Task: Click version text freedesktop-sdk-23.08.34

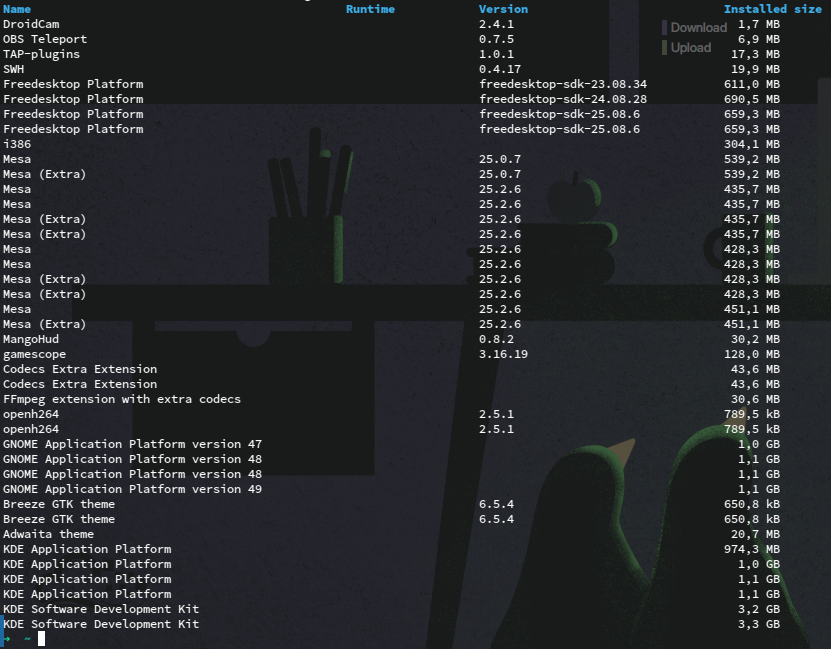Action: [563, 84]
